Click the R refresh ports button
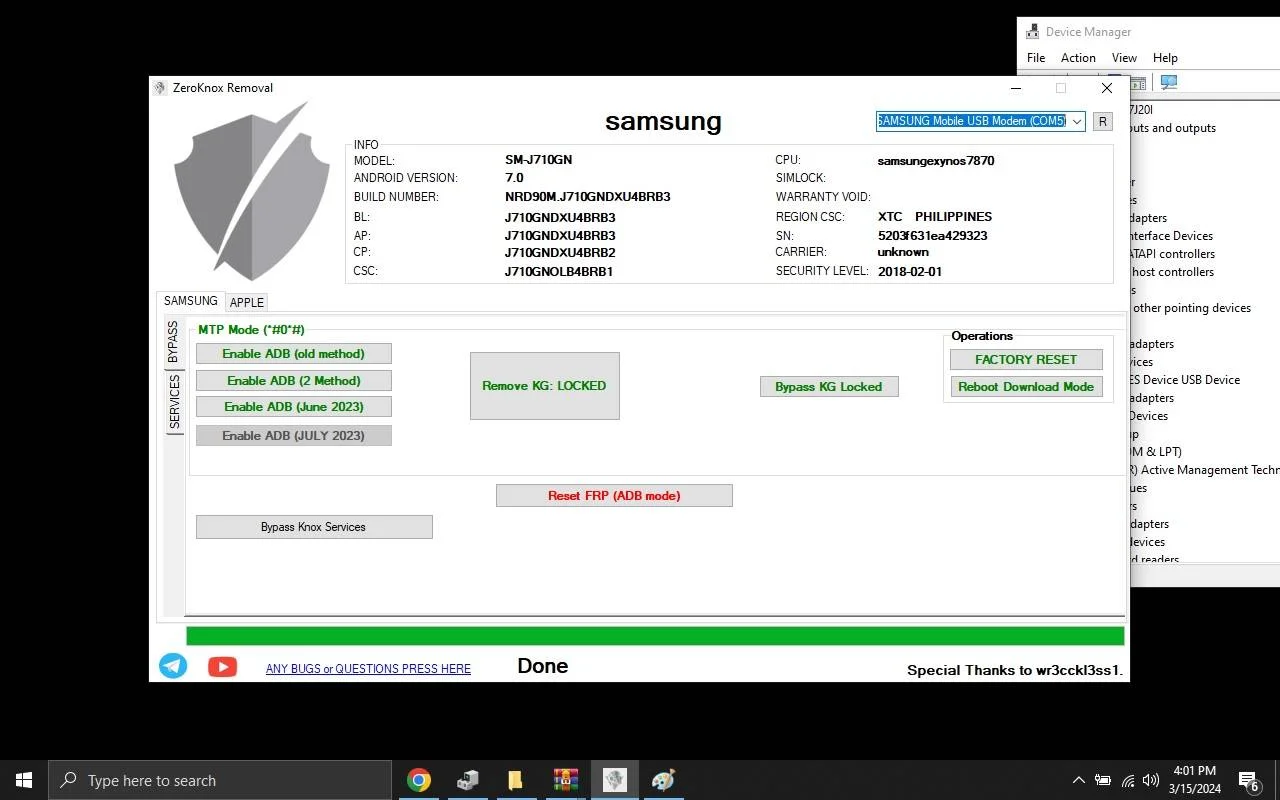 click(x=1102, y=121)
